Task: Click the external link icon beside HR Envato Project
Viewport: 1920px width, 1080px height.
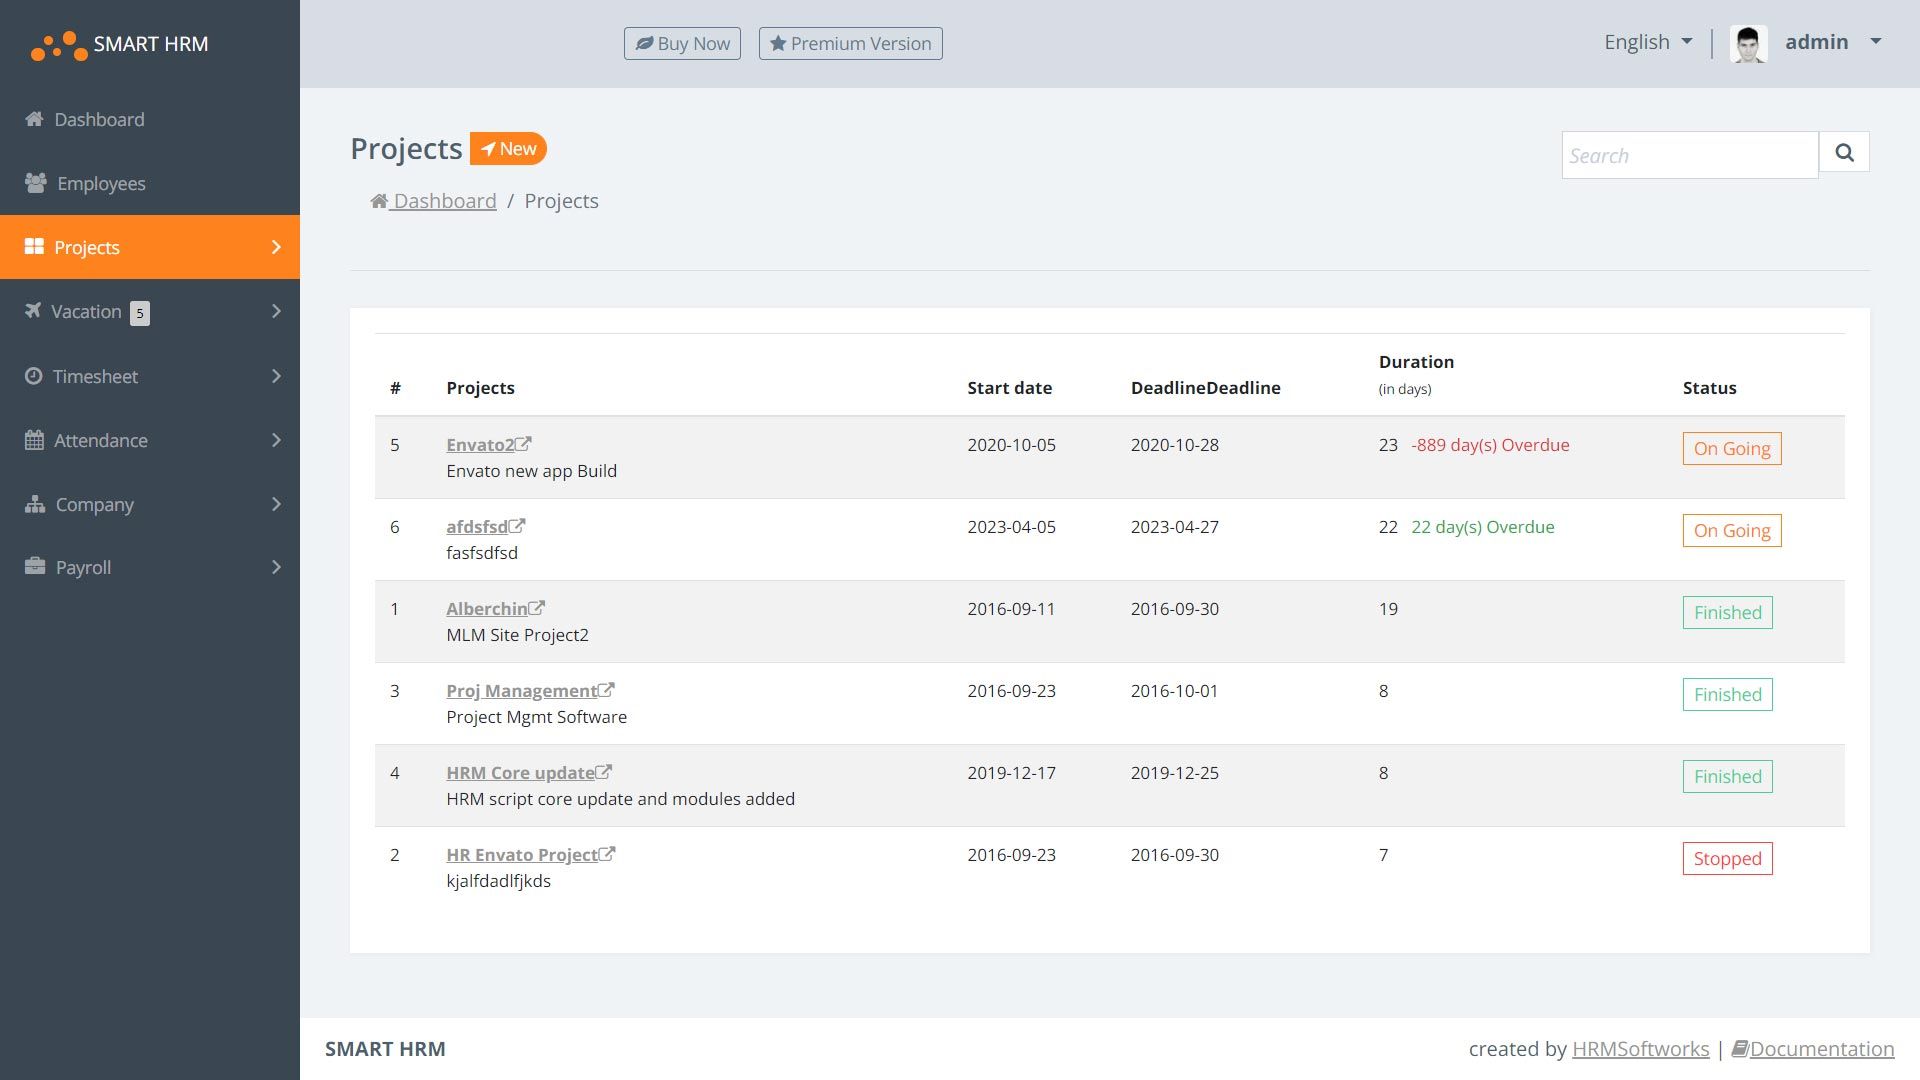Action: (607, 854)
